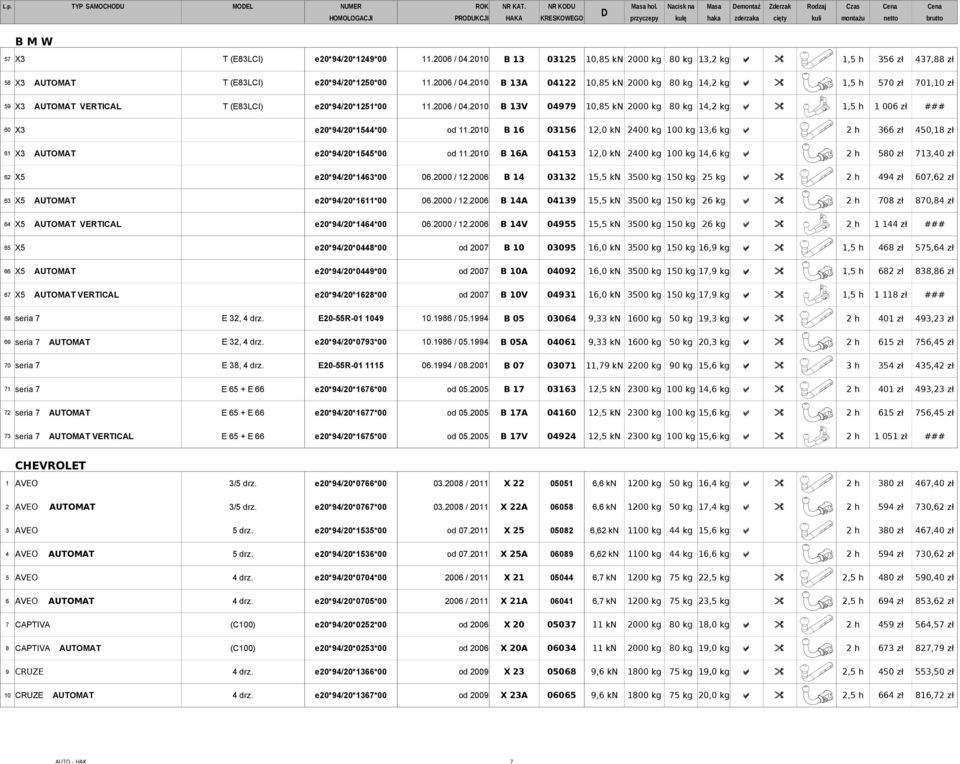Click gross price 607,62 zł
This screenshot has height=764, width=960.
pyautogui.click(x=934, y=177)
